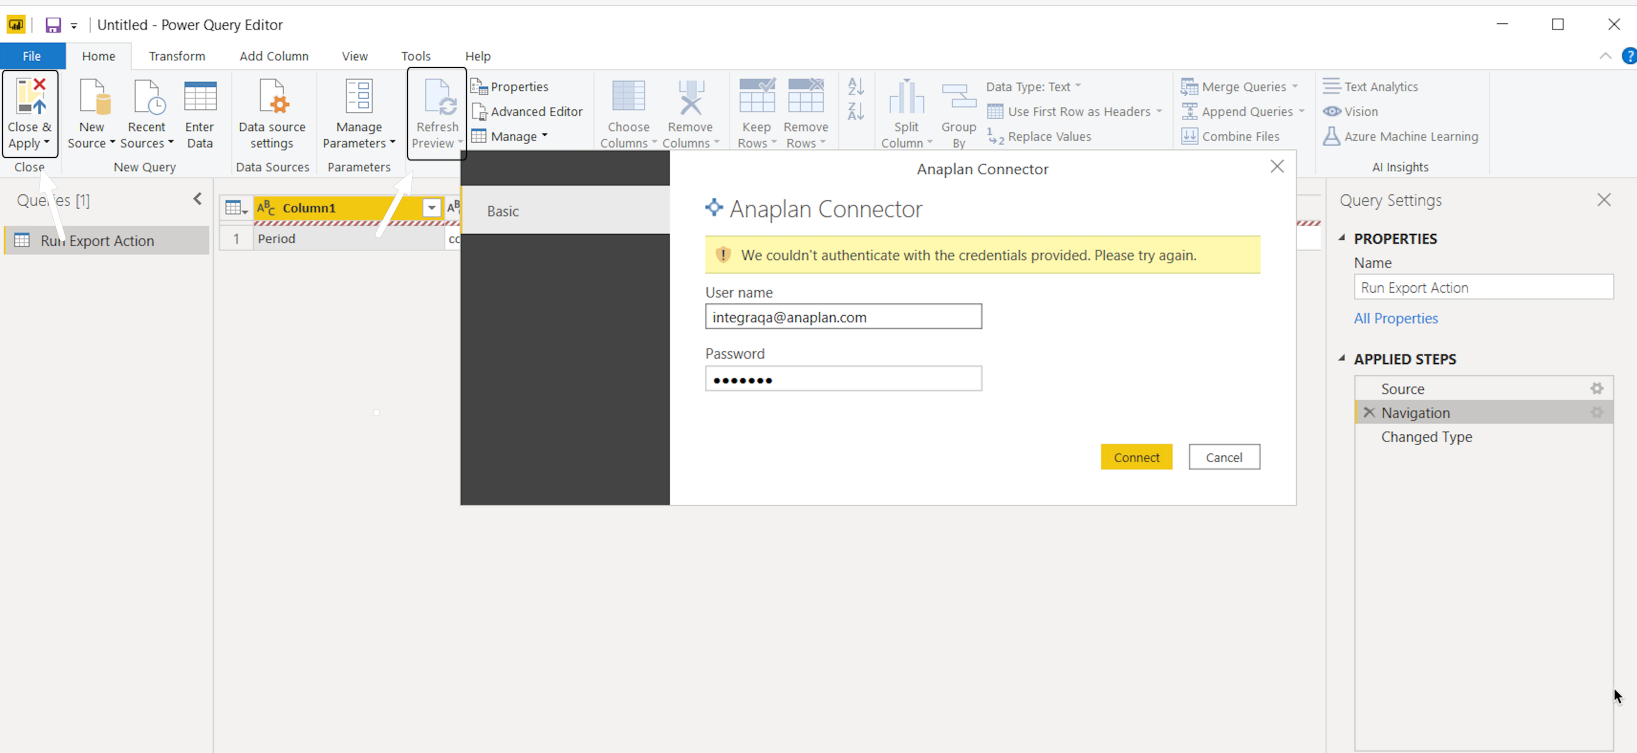This screenshot has width=1637, height=753.
Task: Select the Source applied step
Action: pyautogui.click(x=1483, y=389)
